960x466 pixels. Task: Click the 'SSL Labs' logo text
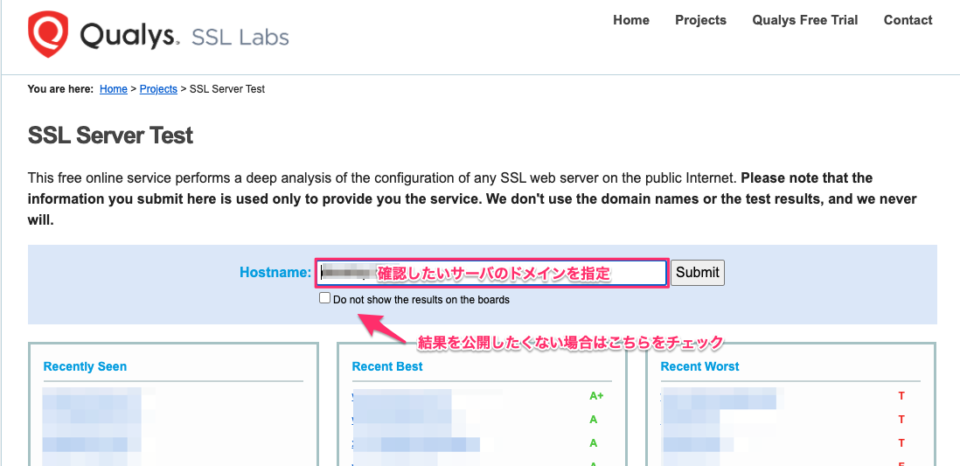(x=240, y=37)
